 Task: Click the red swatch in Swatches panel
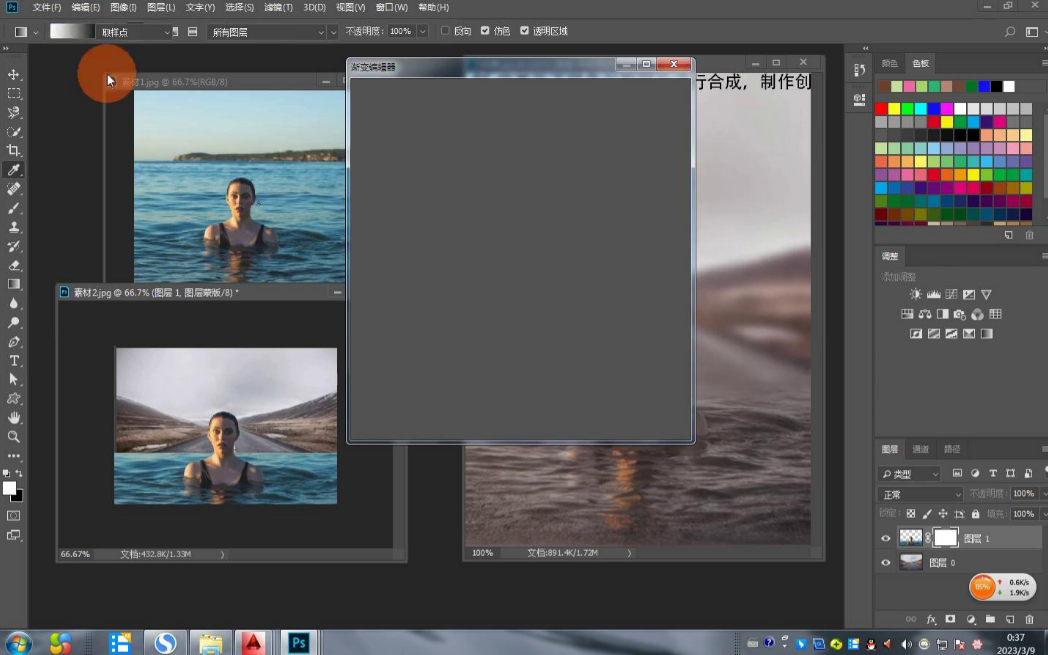(x=881, y=109)
